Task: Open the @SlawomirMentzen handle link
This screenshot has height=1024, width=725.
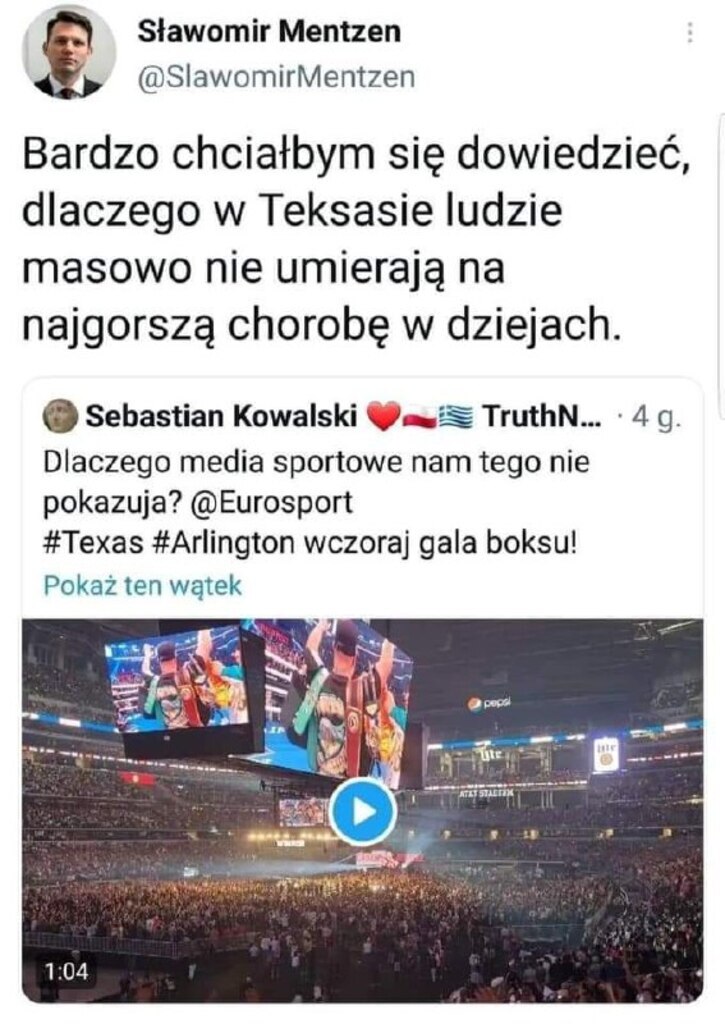Action: pos(276,76)
